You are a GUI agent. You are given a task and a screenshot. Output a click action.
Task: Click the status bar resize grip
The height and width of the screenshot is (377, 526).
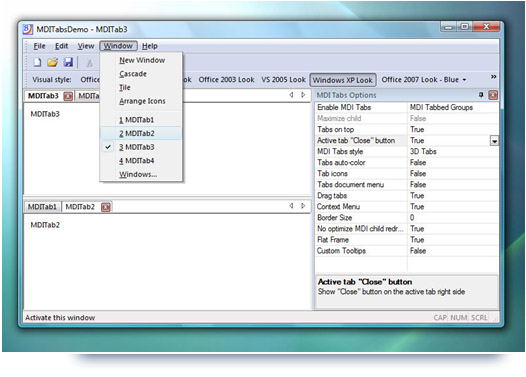point(496,318)
